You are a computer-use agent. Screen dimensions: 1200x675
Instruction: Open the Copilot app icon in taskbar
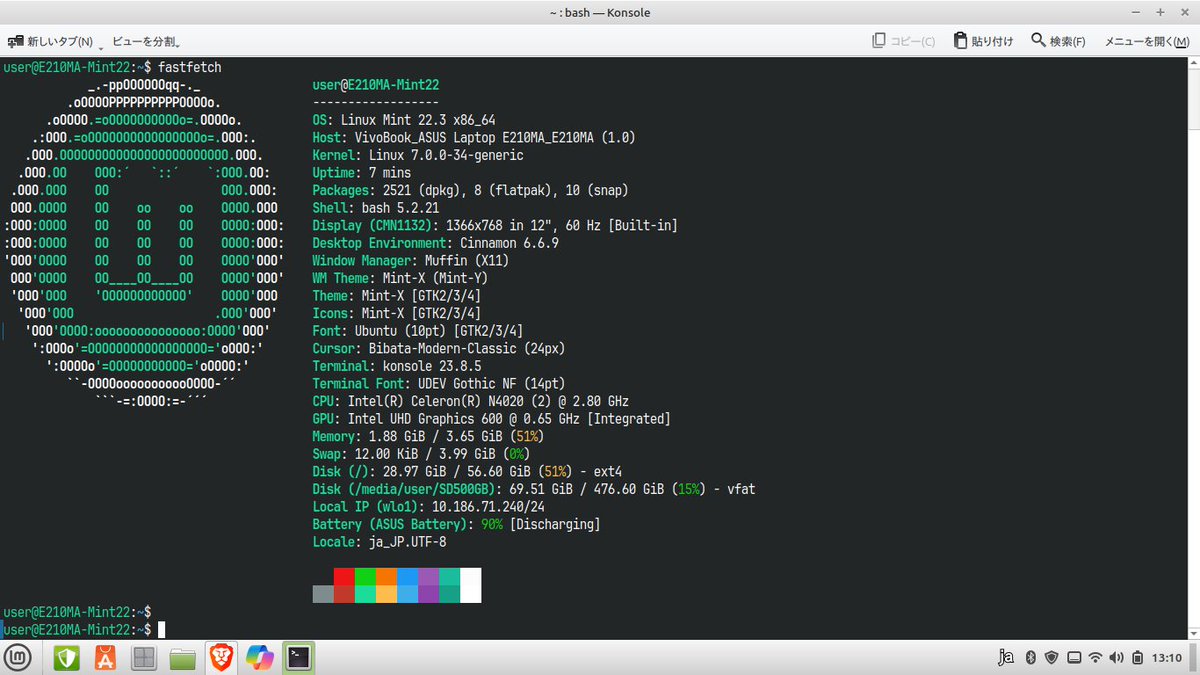tap(259, 657)
